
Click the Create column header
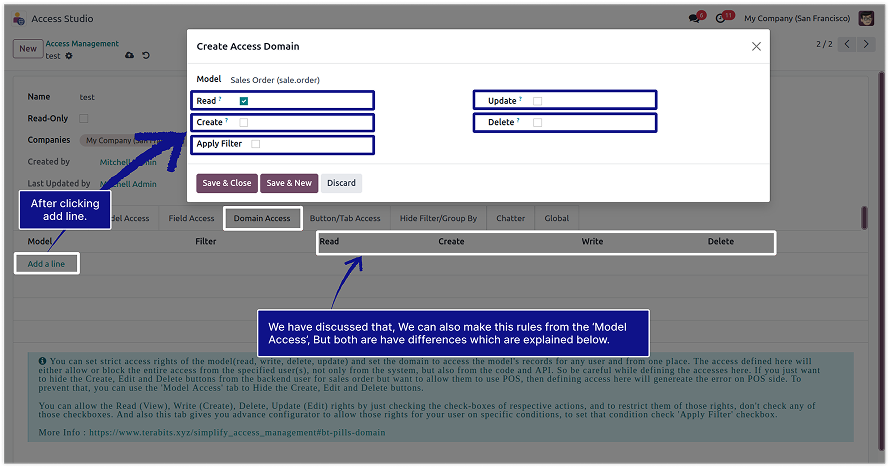pos(451,241)
